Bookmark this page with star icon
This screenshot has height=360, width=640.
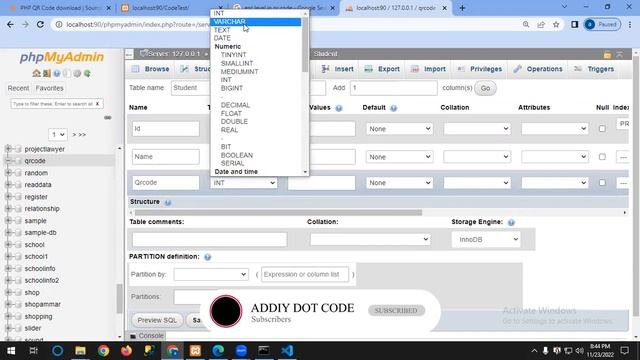(556, 24)
